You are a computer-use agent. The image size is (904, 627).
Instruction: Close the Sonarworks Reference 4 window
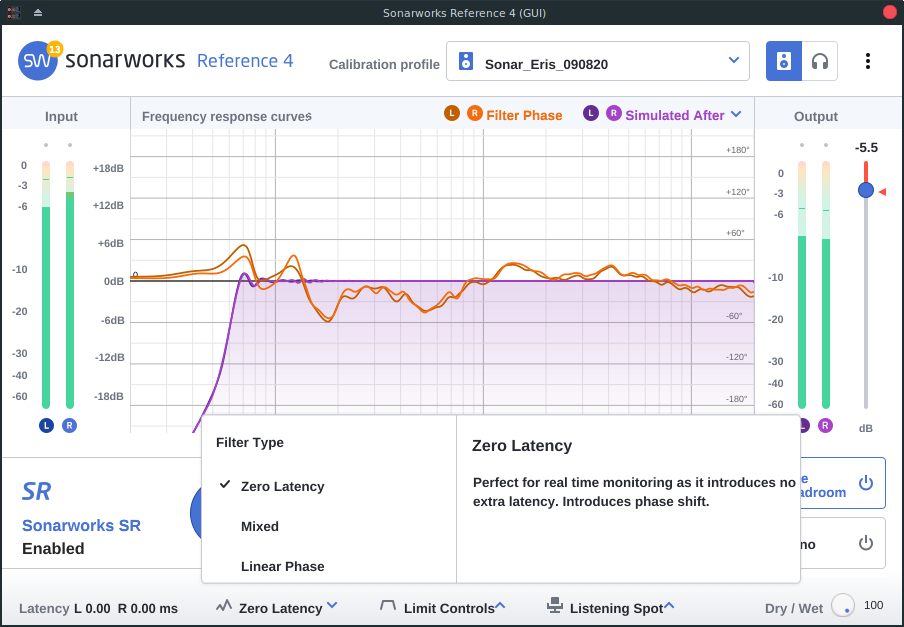point(890,12)
